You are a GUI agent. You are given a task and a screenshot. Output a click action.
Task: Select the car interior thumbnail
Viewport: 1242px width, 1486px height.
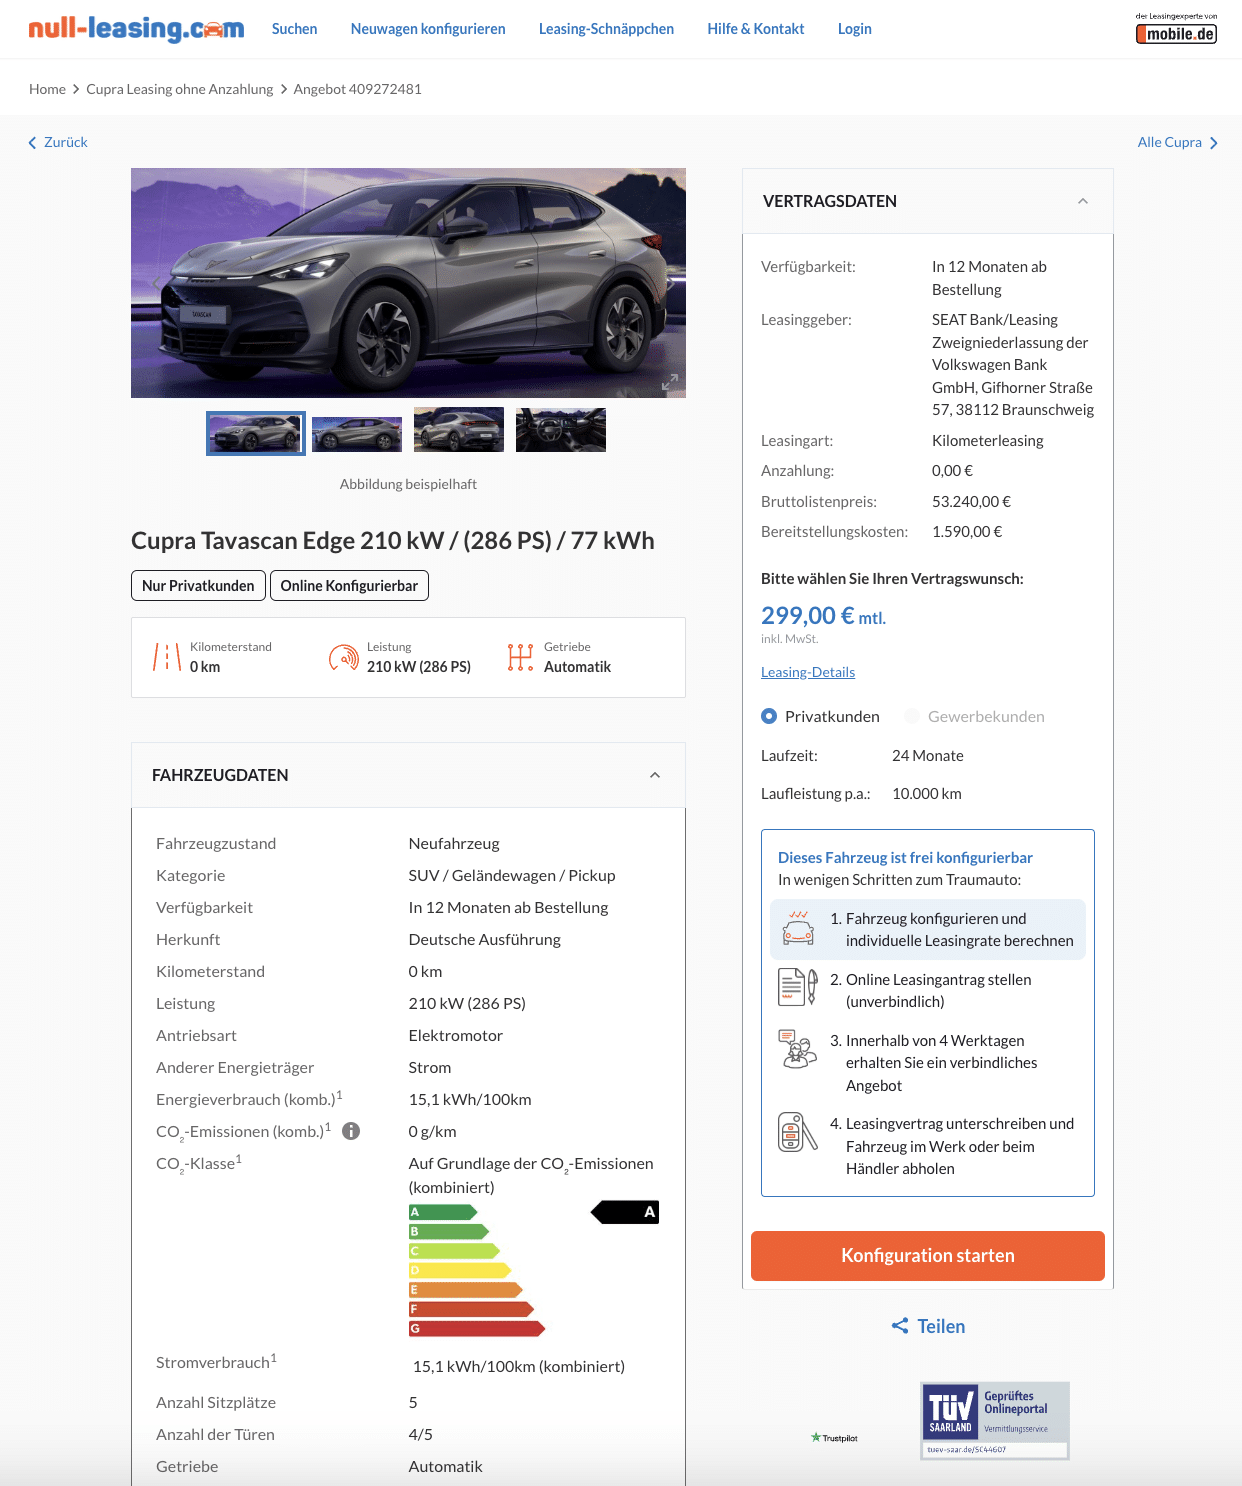[561, 430]
